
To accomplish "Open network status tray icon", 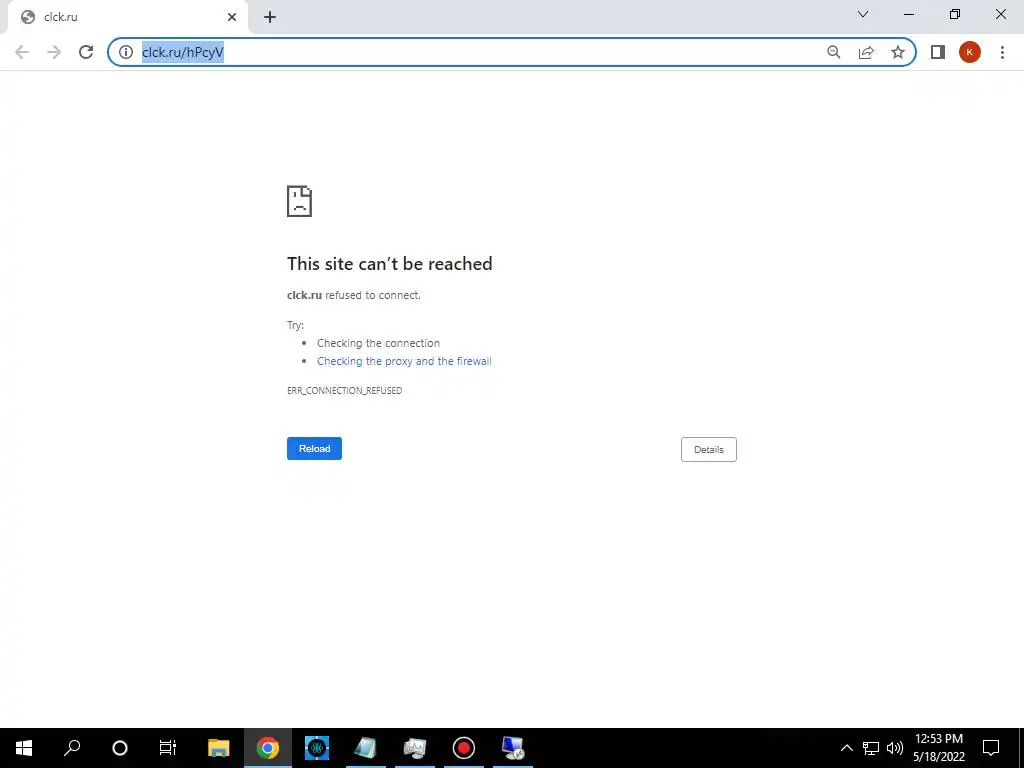I will pos(871,748).
